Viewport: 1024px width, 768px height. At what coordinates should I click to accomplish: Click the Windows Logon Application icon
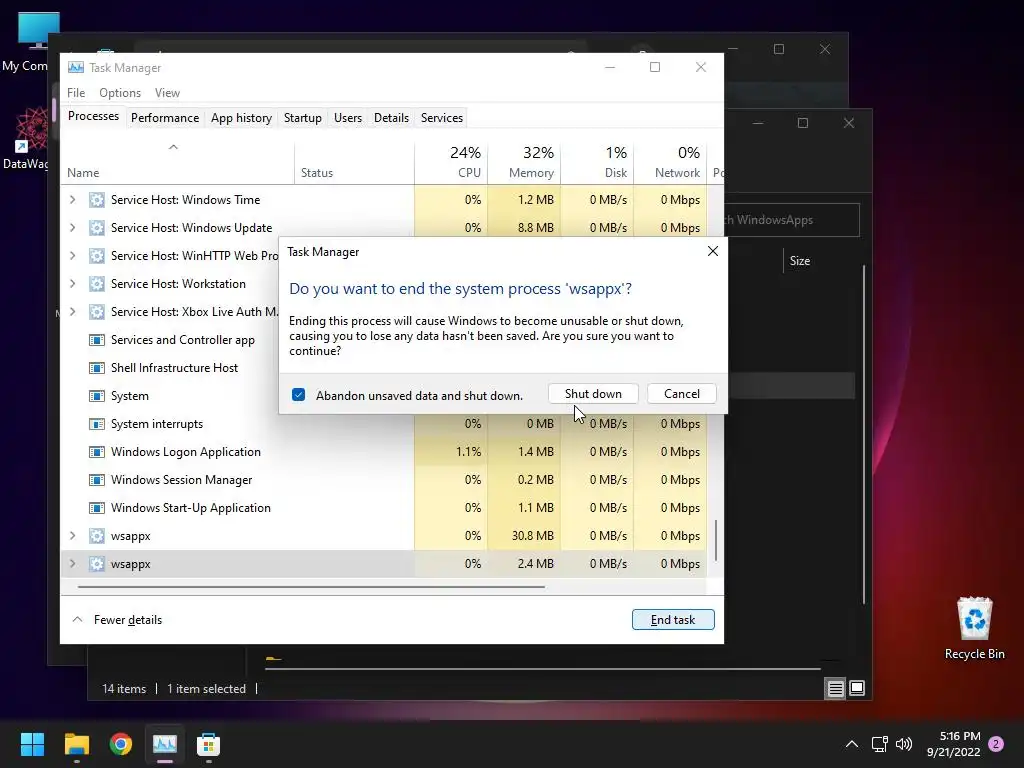tap(97, 452)
